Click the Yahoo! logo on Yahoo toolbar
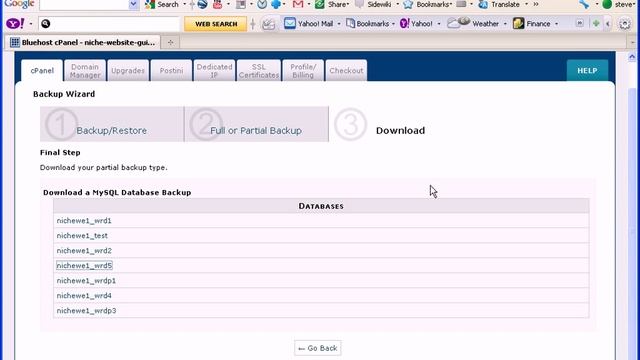This screenshot has height=360, width=640. (x=15, y=24)
